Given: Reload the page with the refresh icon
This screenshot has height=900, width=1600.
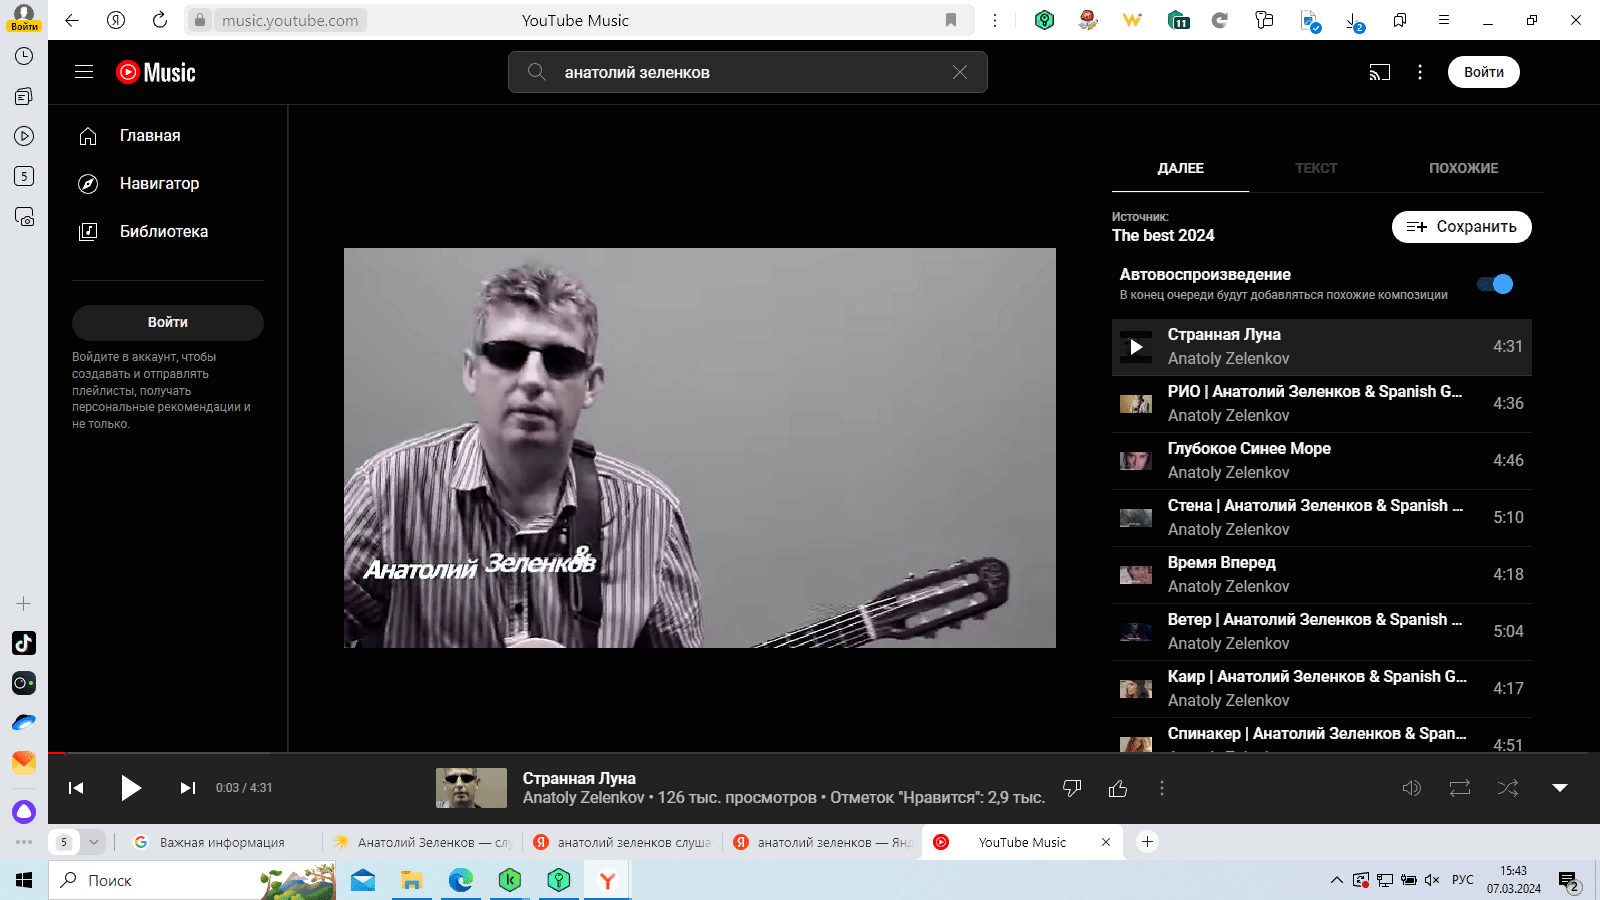Looking at the screenshot, I should tap(160, 20).
